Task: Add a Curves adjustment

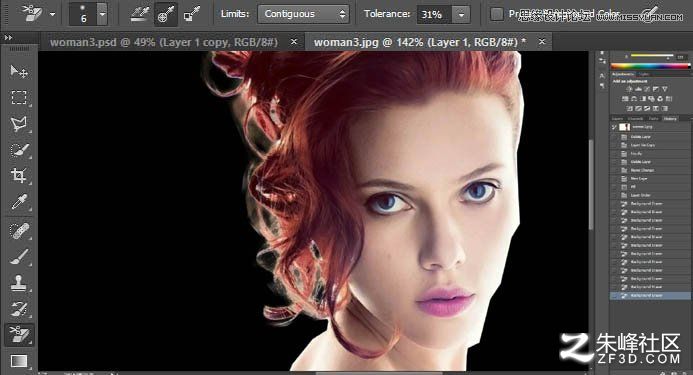Action: pyautogui.click(x=647, y=89)
